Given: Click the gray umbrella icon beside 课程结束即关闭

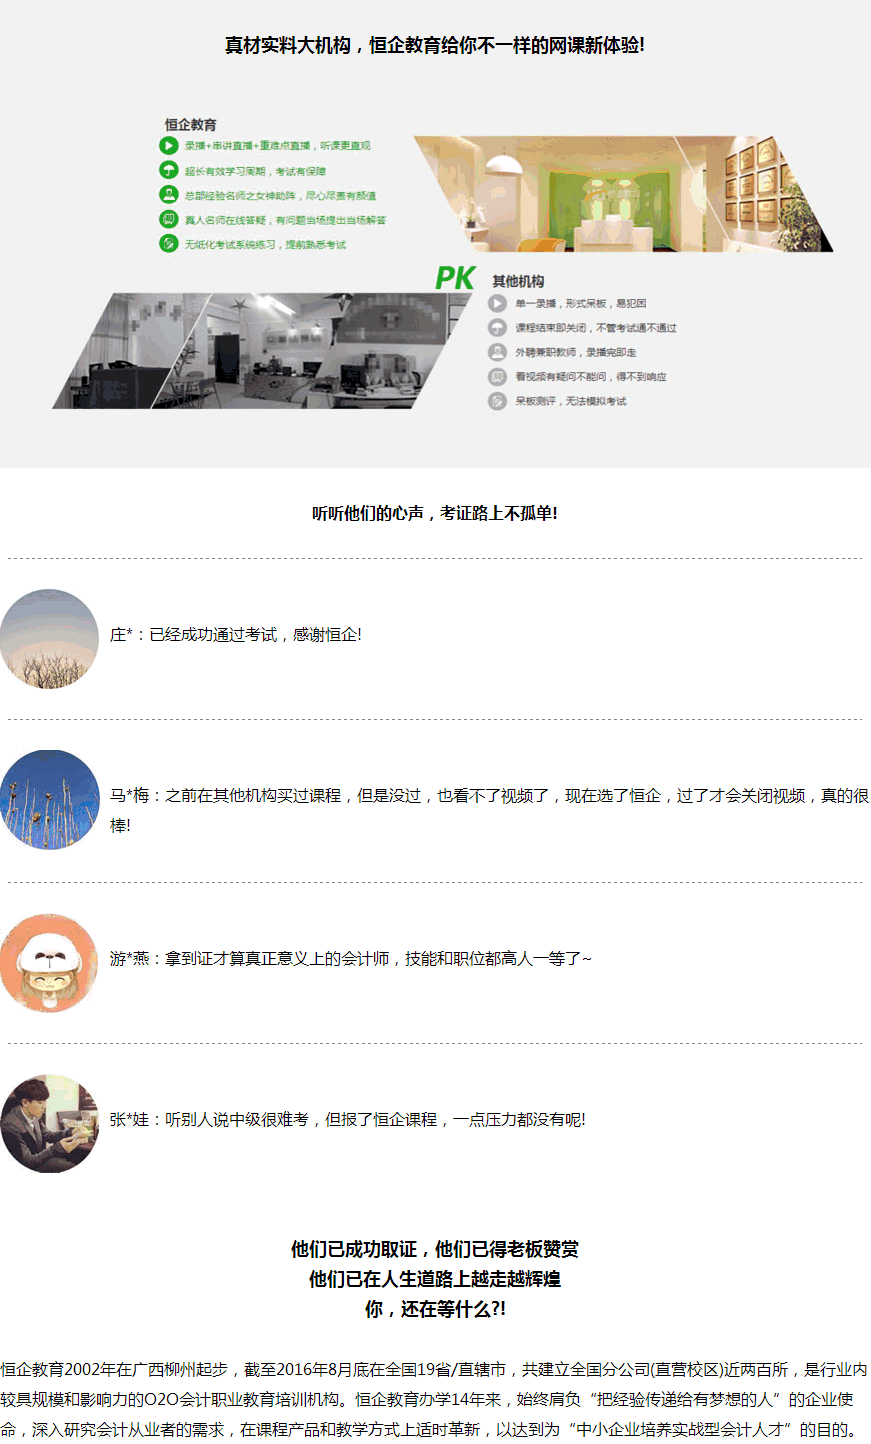Looking at the screenshot, I should [x=498, y=328].
